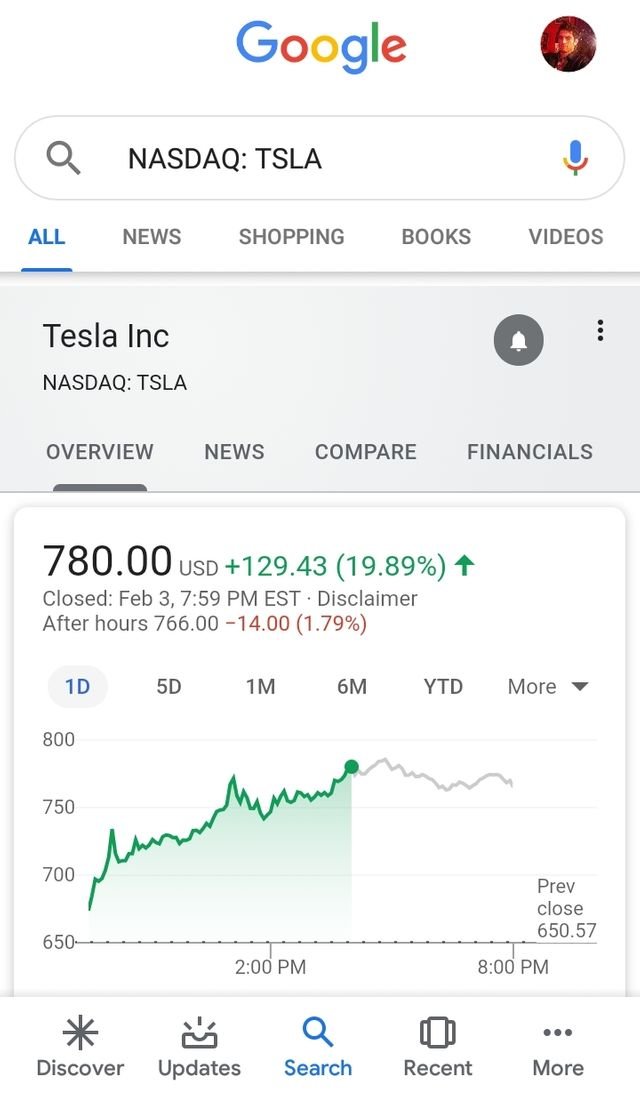
Task: Toggle Tesla stock alert bell
Action: tap(518, 341)
